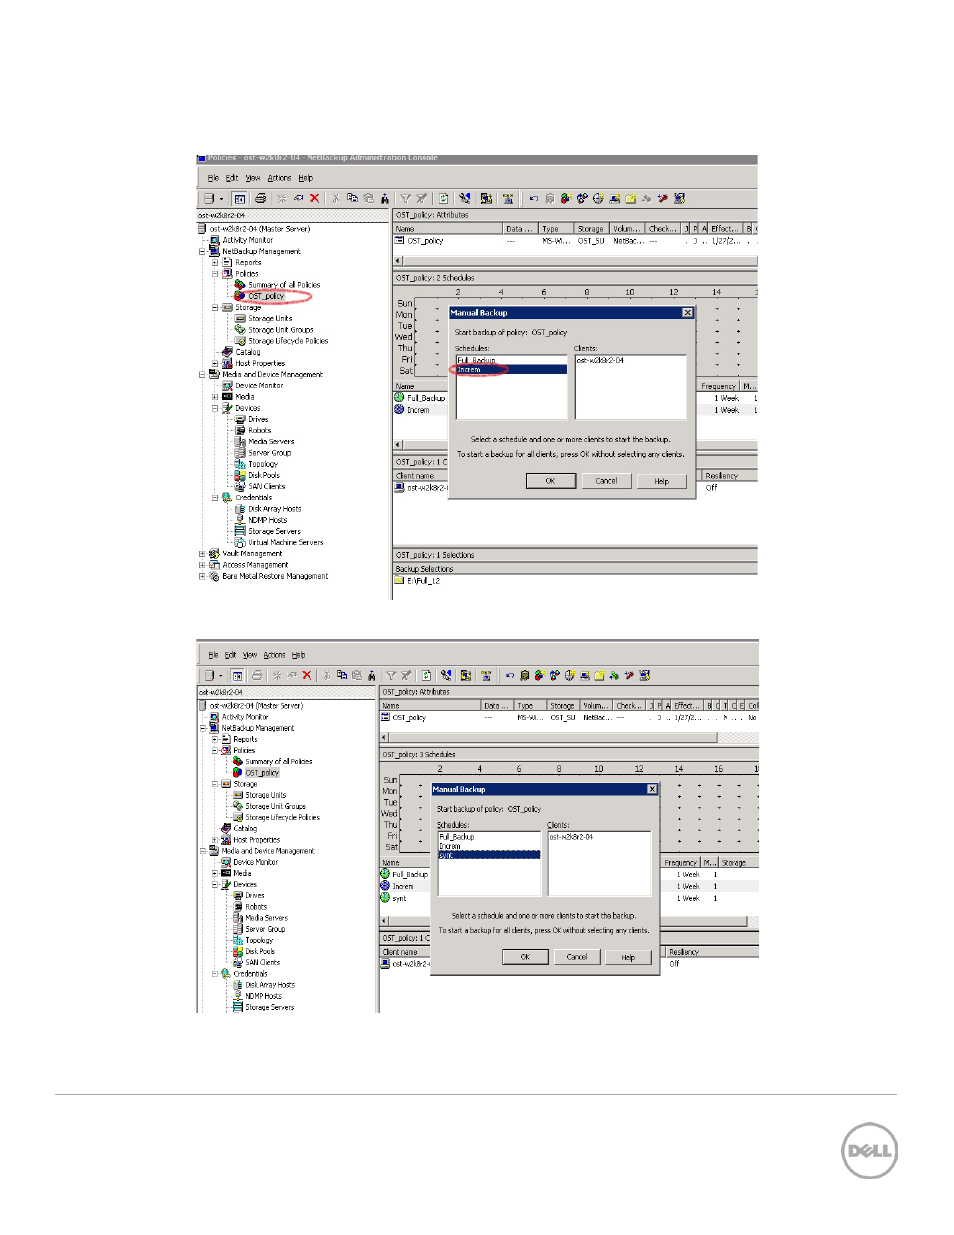Image resolution: width=954 pixels, height=1235 pixels.
Task: Select OST_policy node in lower console tree
Action: (262, 773)
